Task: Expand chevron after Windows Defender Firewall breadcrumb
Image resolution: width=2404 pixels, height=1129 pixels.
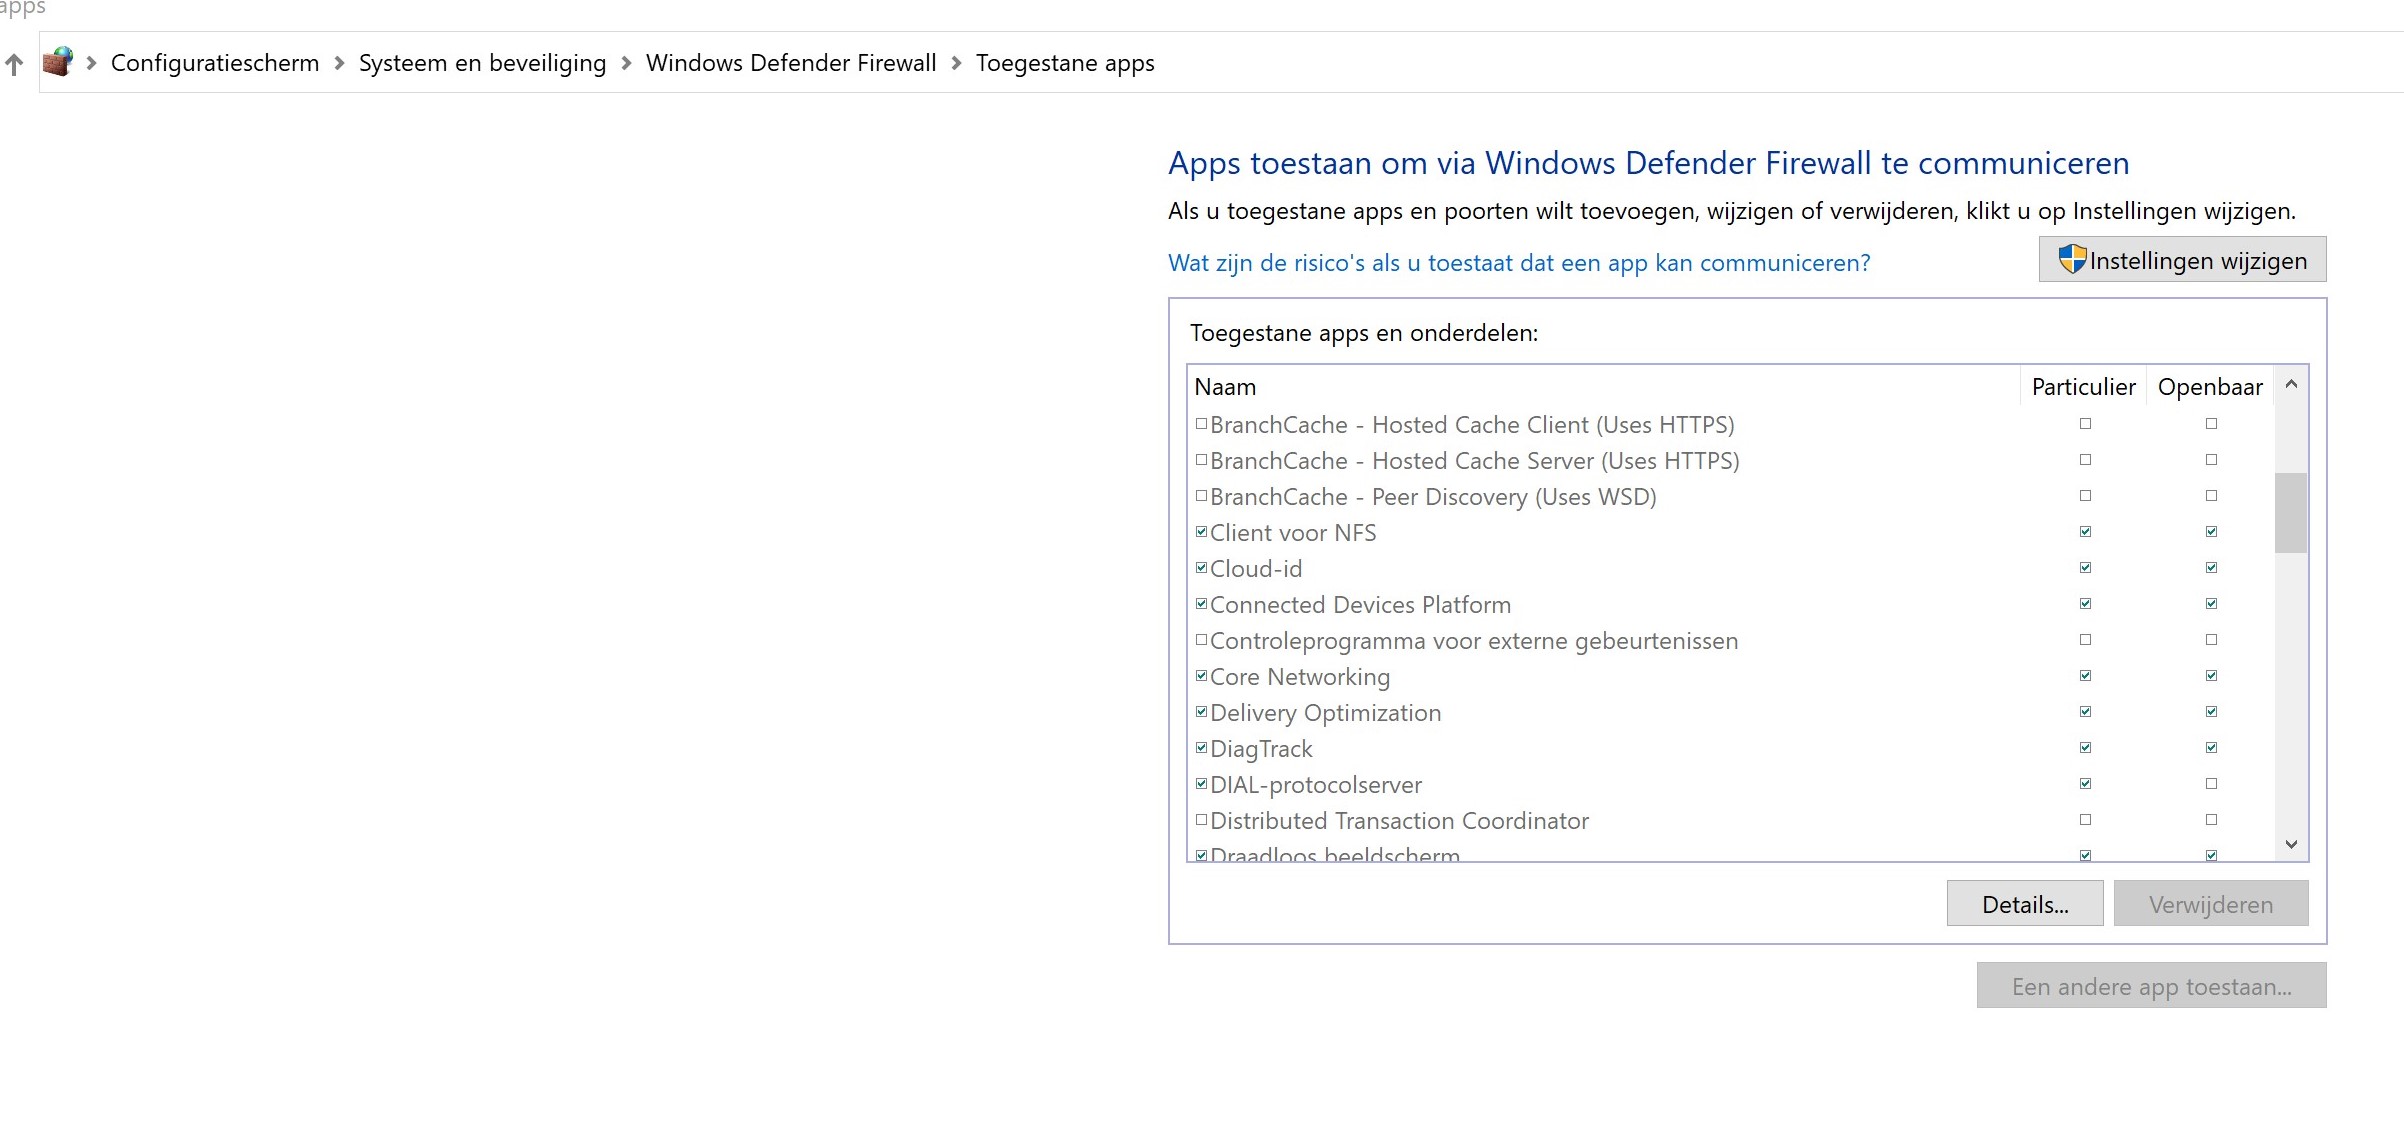Action: (x=956, y=63)
